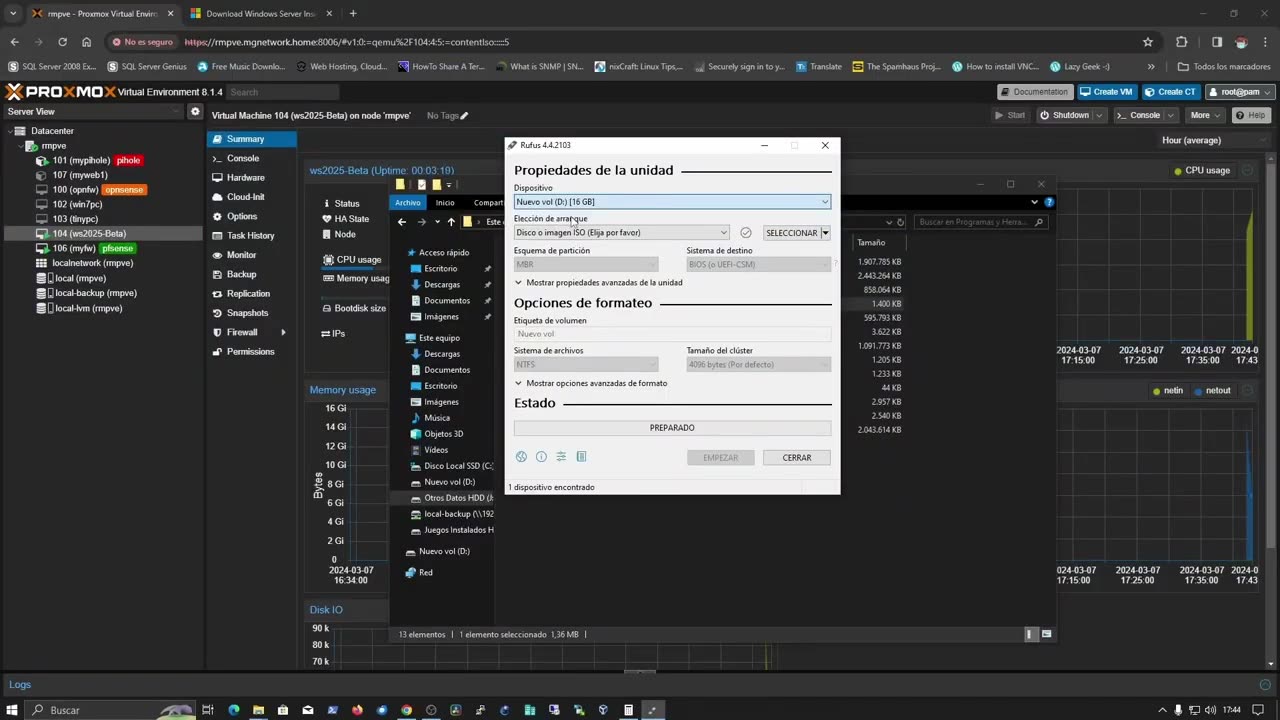Show the Rufus log icon

click(x=581, y=457)
